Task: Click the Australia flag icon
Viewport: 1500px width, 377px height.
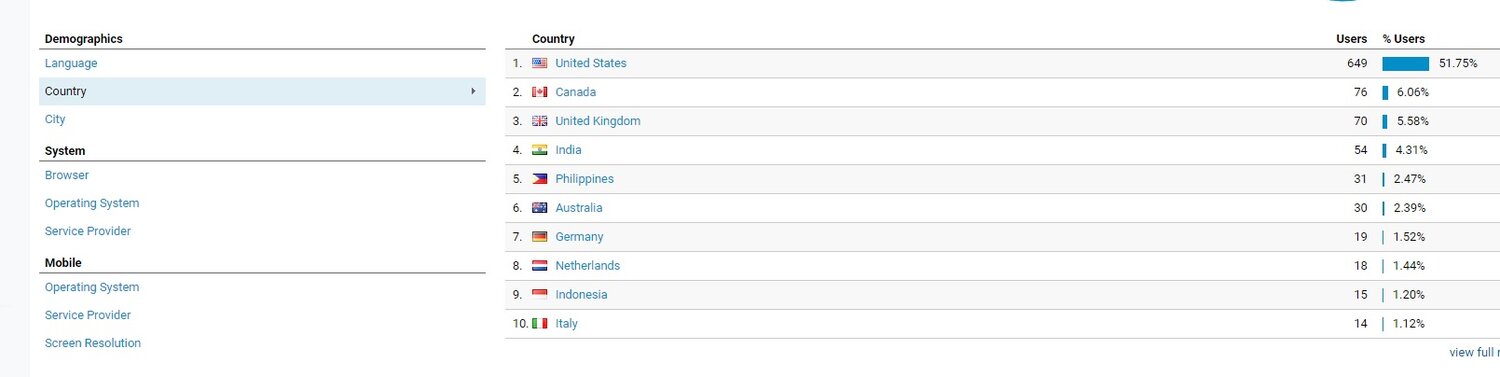Action: [x=539, y=208]
